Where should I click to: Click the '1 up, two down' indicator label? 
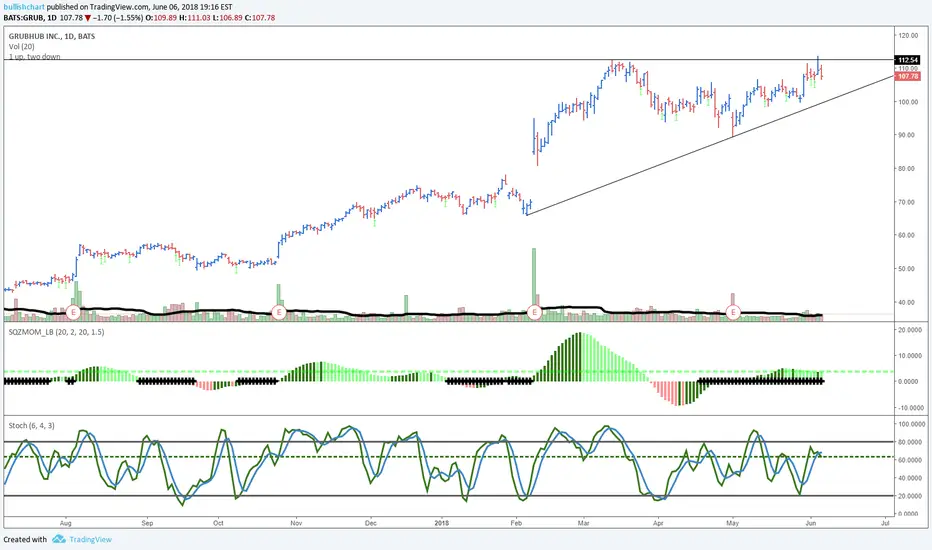coord(34,56)
